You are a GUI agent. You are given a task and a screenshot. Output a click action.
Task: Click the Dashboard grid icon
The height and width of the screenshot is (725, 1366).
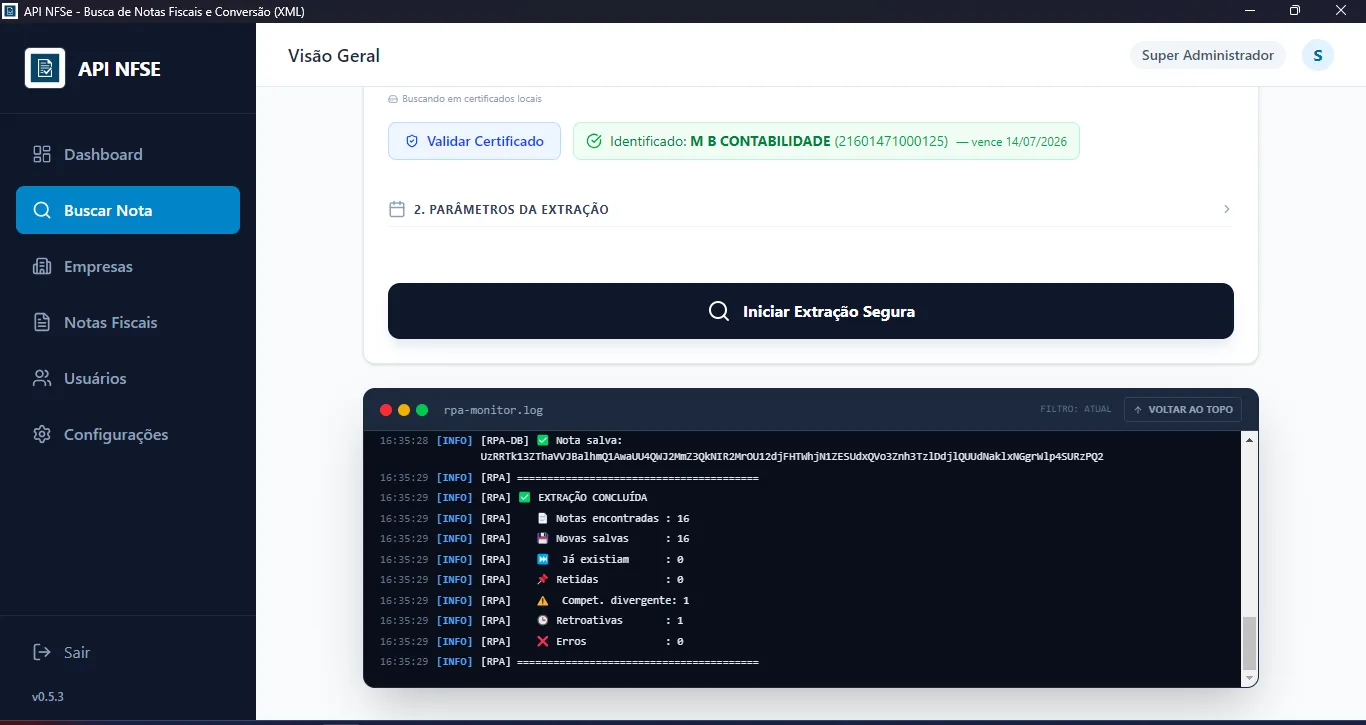click(42, 154)
